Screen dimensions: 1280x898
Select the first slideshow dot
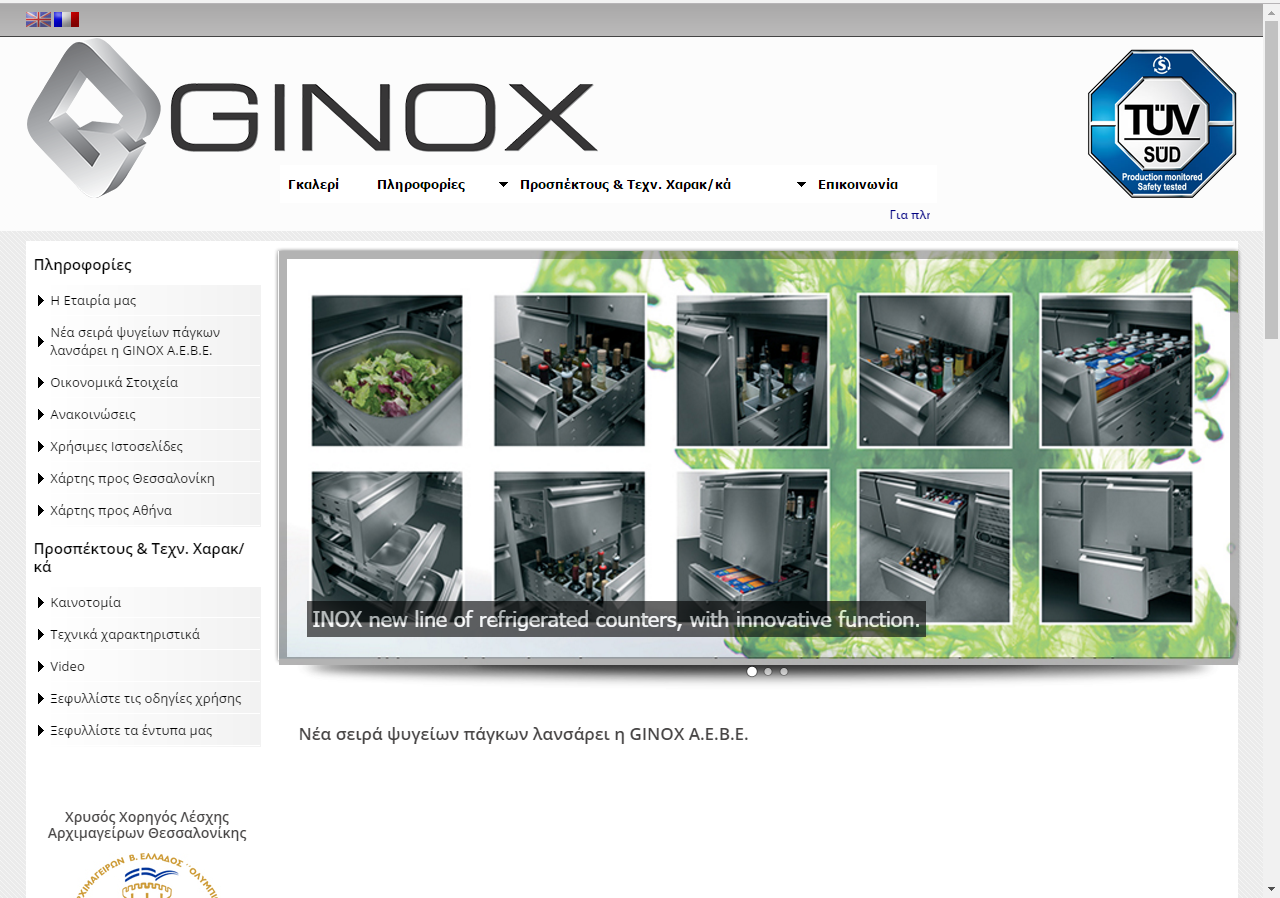[752, 671]
